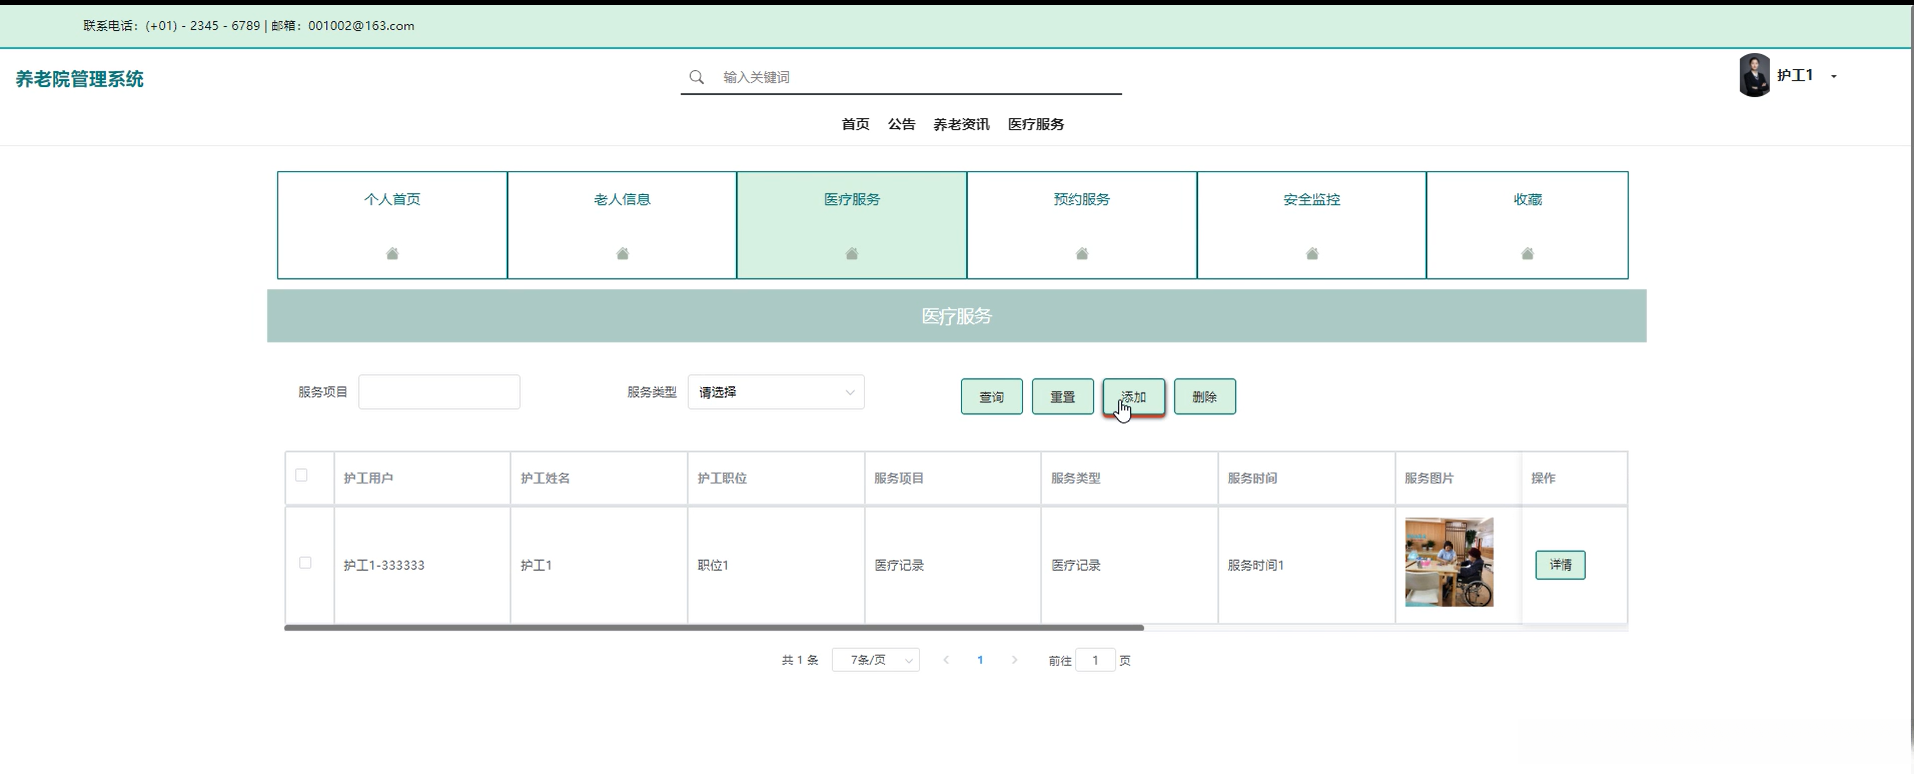The image size is (1914, 774).
Task: Check the 护工1-333333 row checkbox
Action: point(305,563)
